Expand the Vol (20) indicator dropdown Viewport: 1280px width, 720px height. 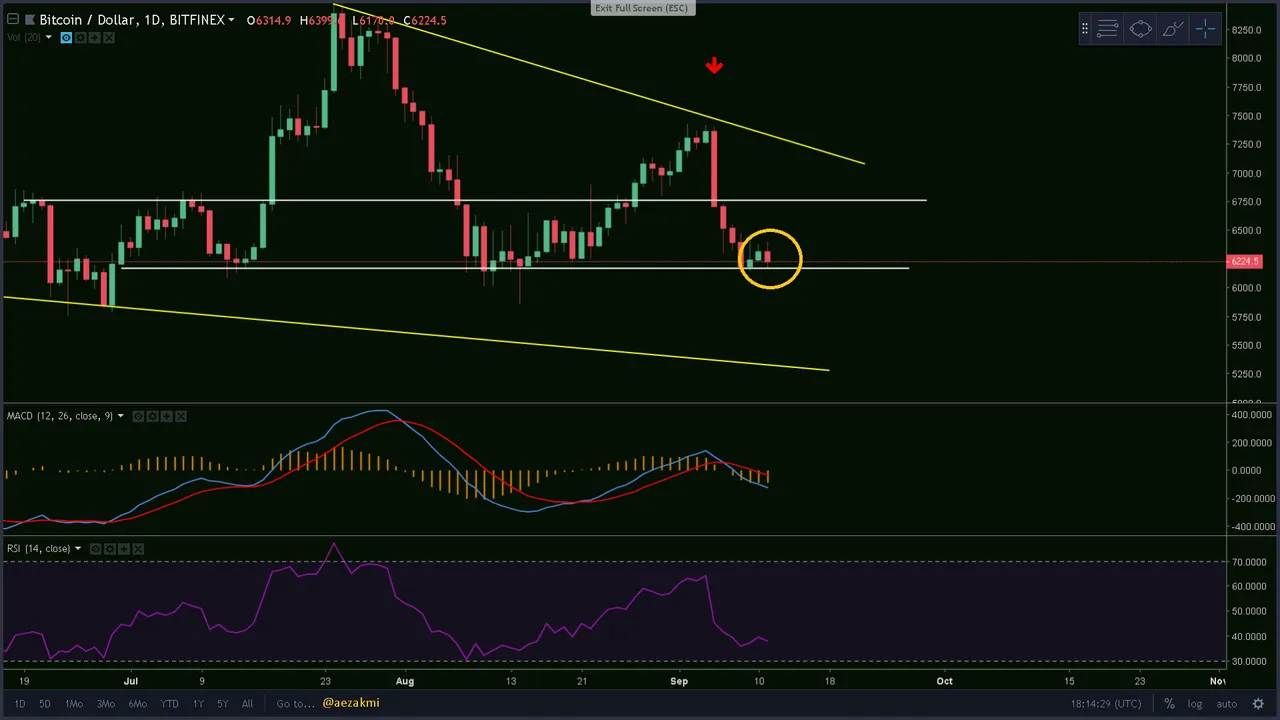pyautogui.click(x=48, y=38)
